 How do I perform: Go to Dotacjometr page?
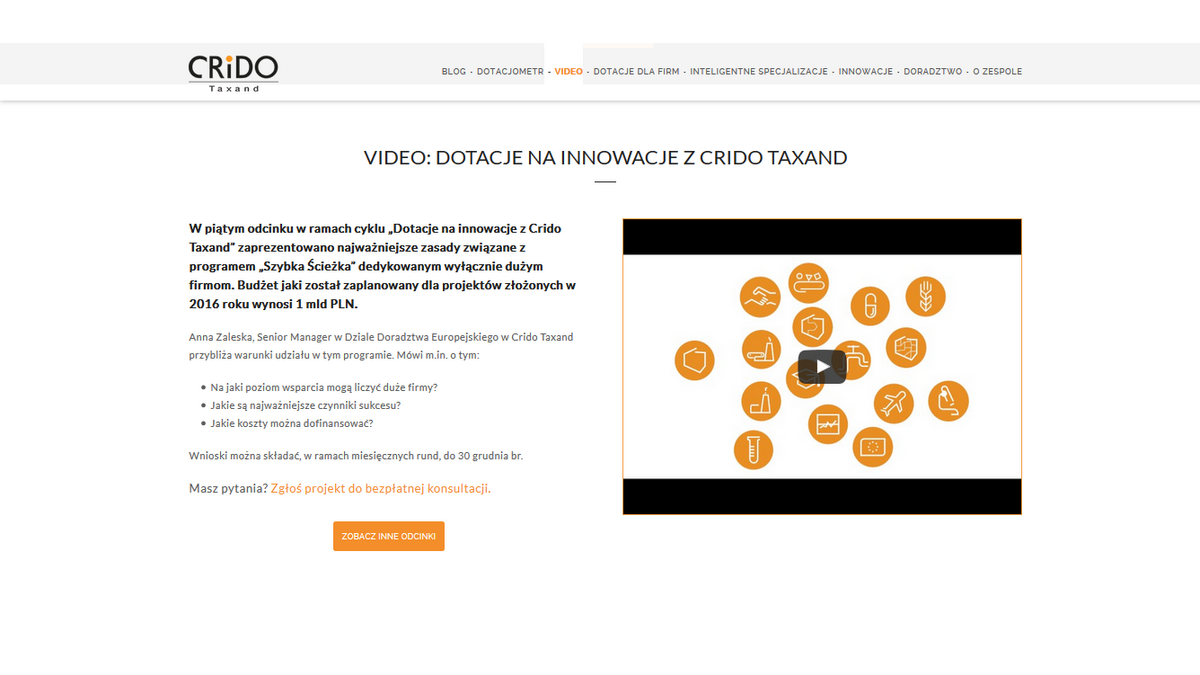pyautogui.click(x=510, y=72)
